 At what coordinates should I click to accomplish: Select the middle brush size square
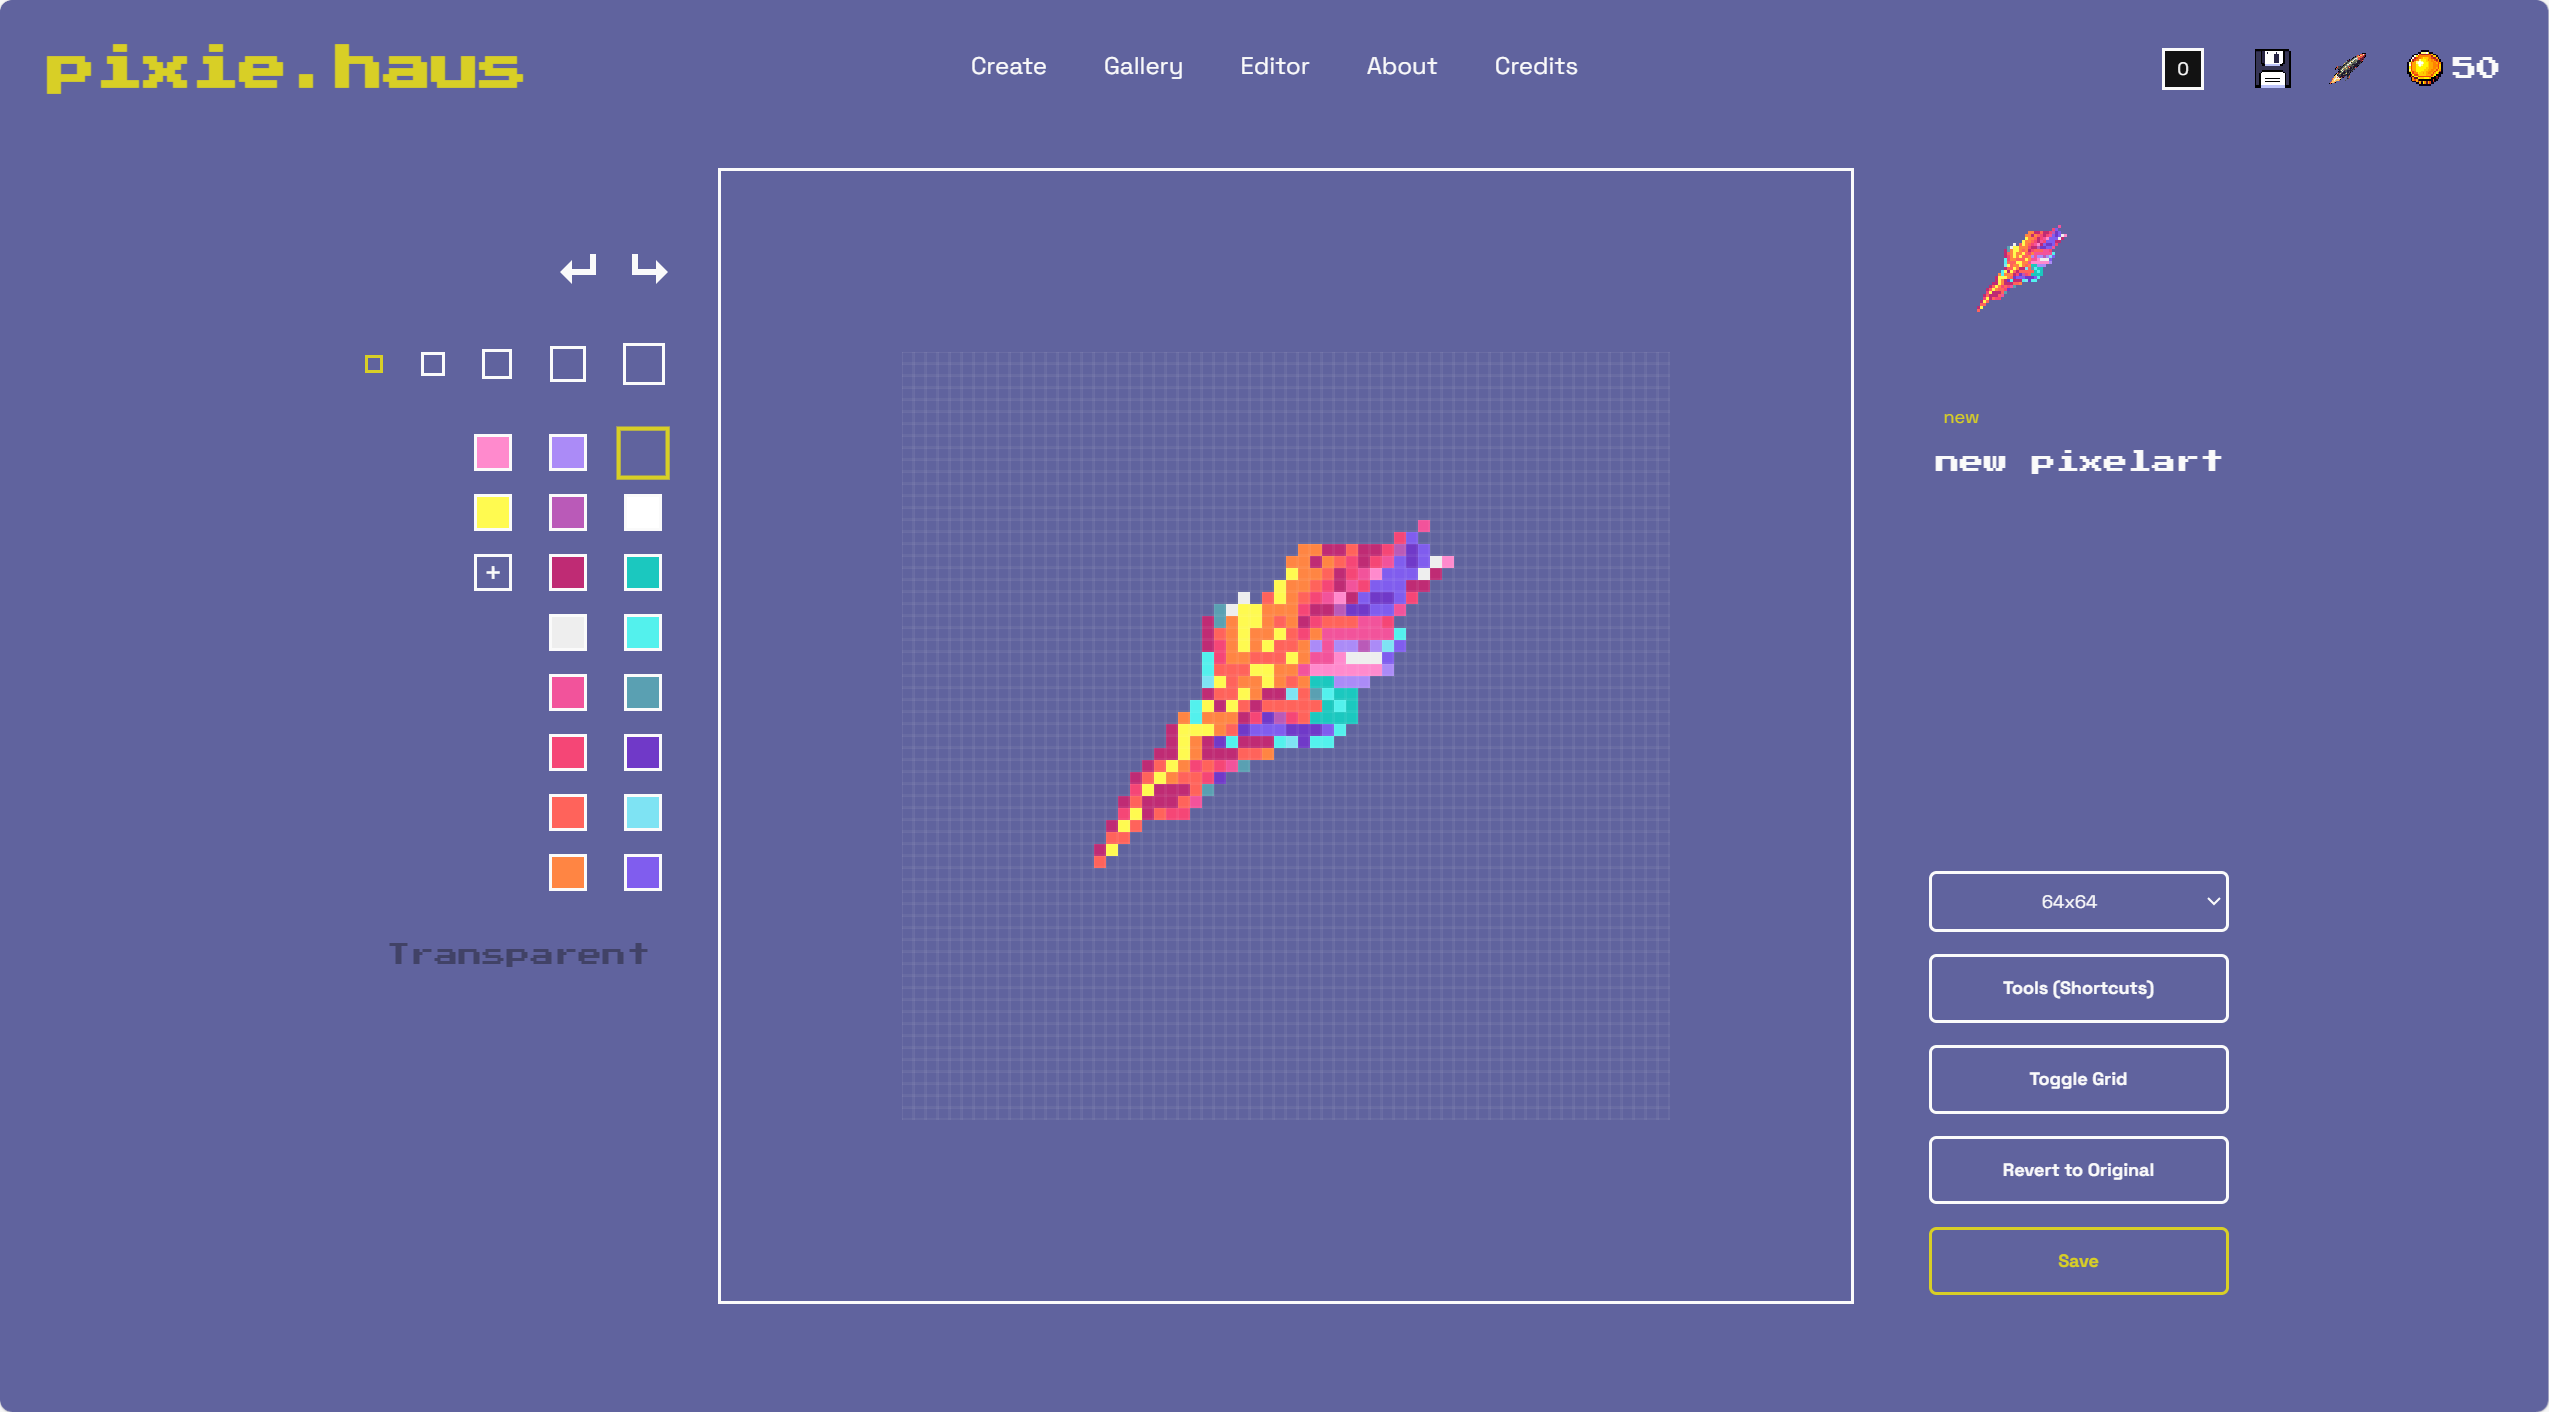(497, 364)
